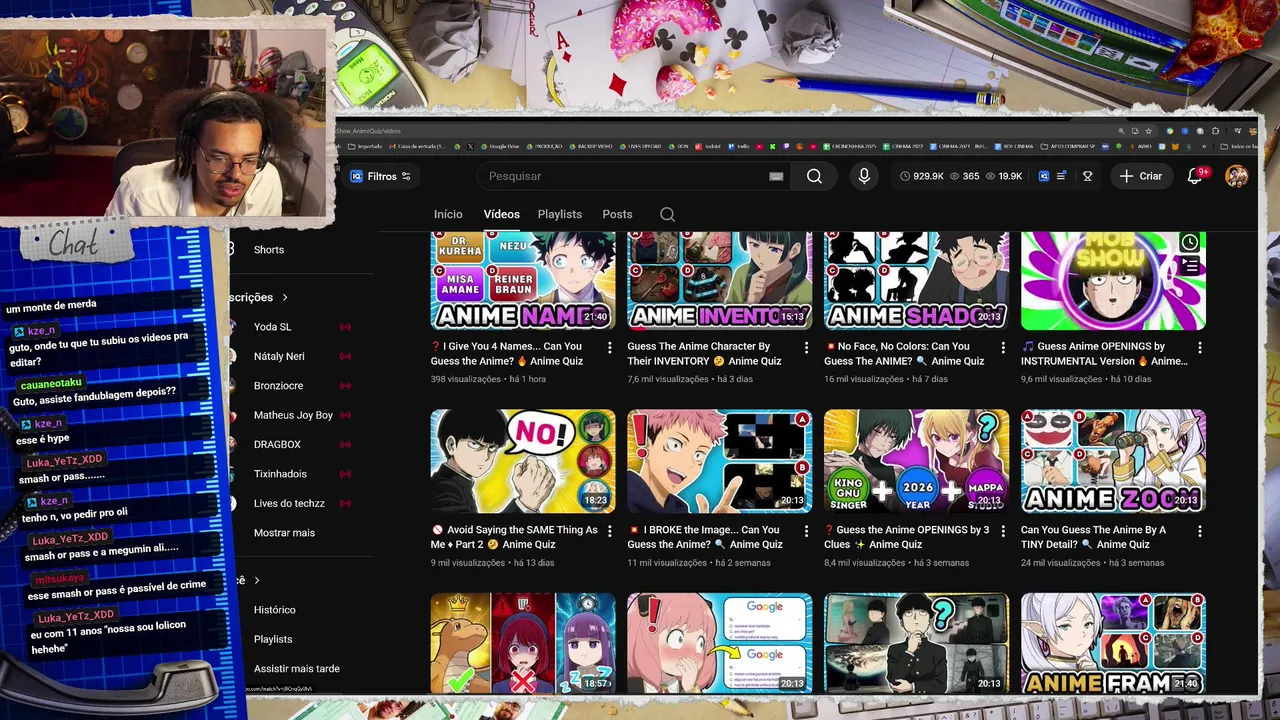Open title 'Guess the Anime OPENINGS by 3 Clues'
The height and width of the screenshot is (720, 1280).
907,537
